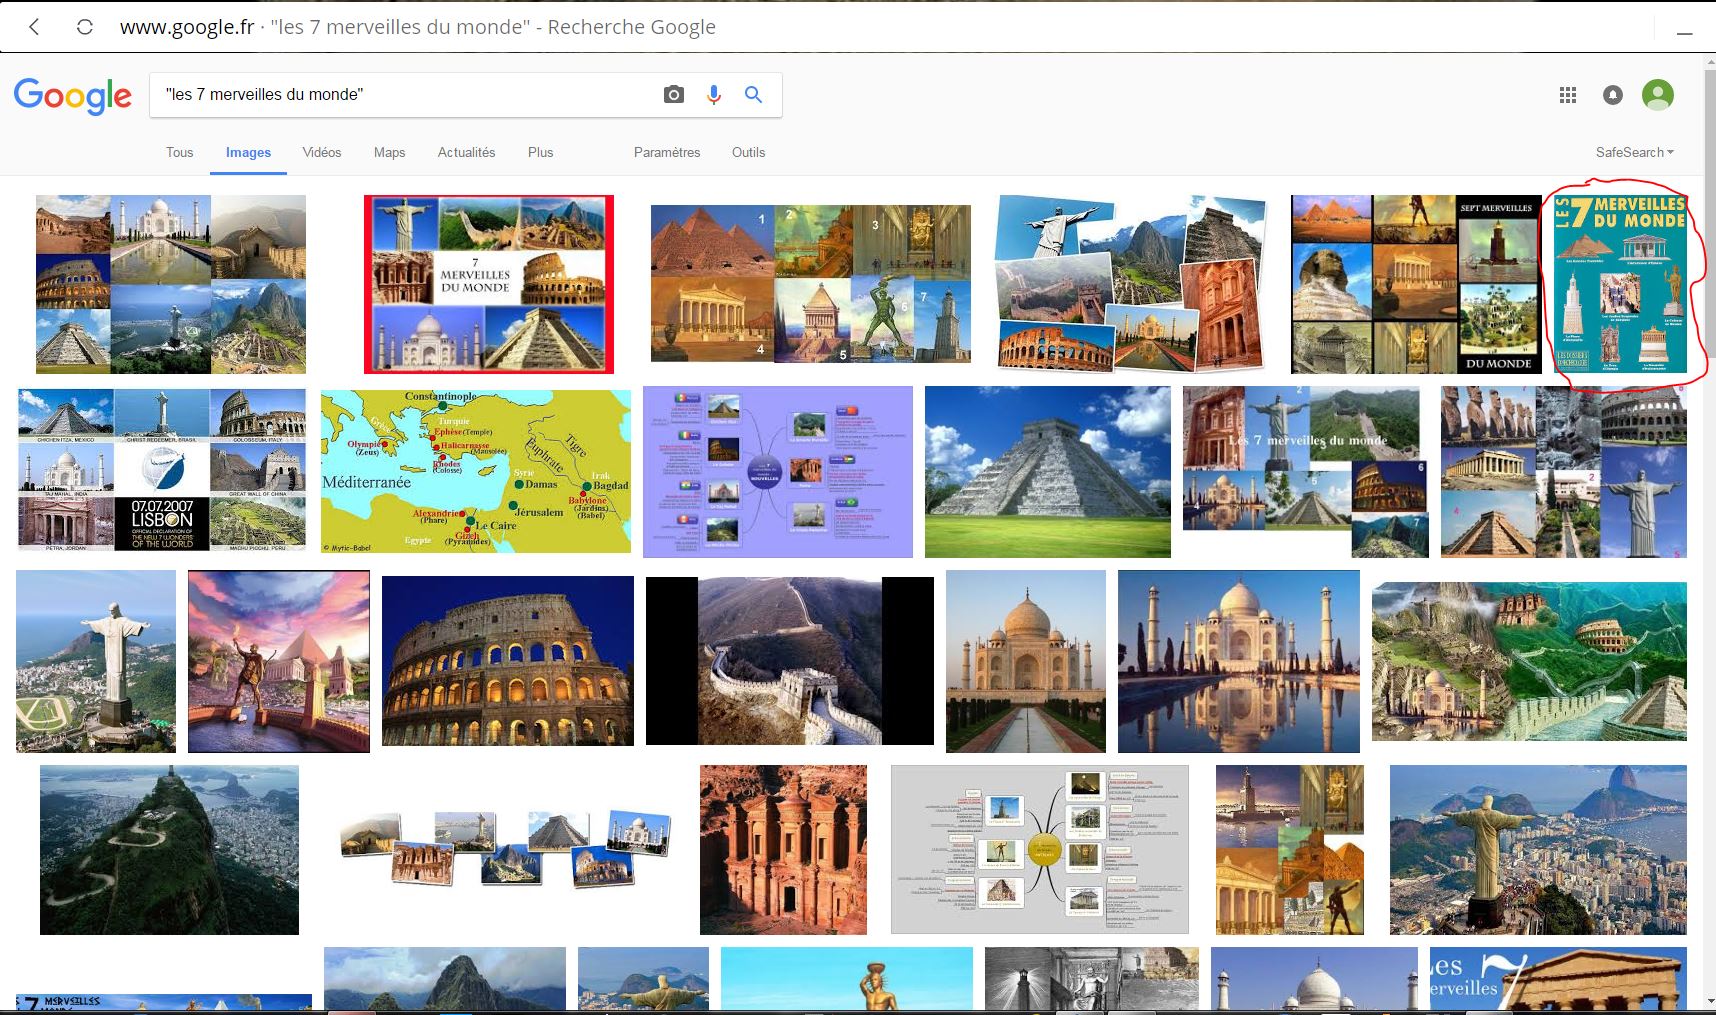
Task: Go back using browser back arrow
Action: [x=35, y=27]
